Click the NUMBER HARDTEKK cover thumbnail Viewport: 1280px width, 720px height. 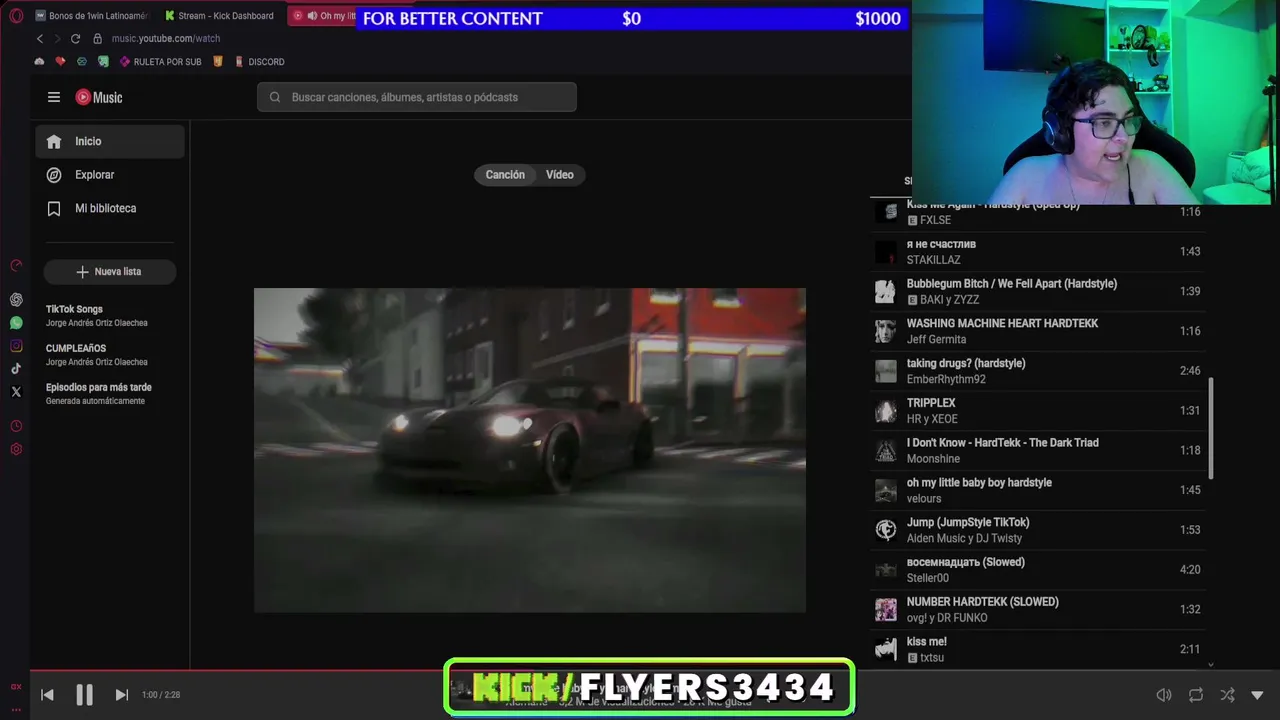(x=886, y=610)
